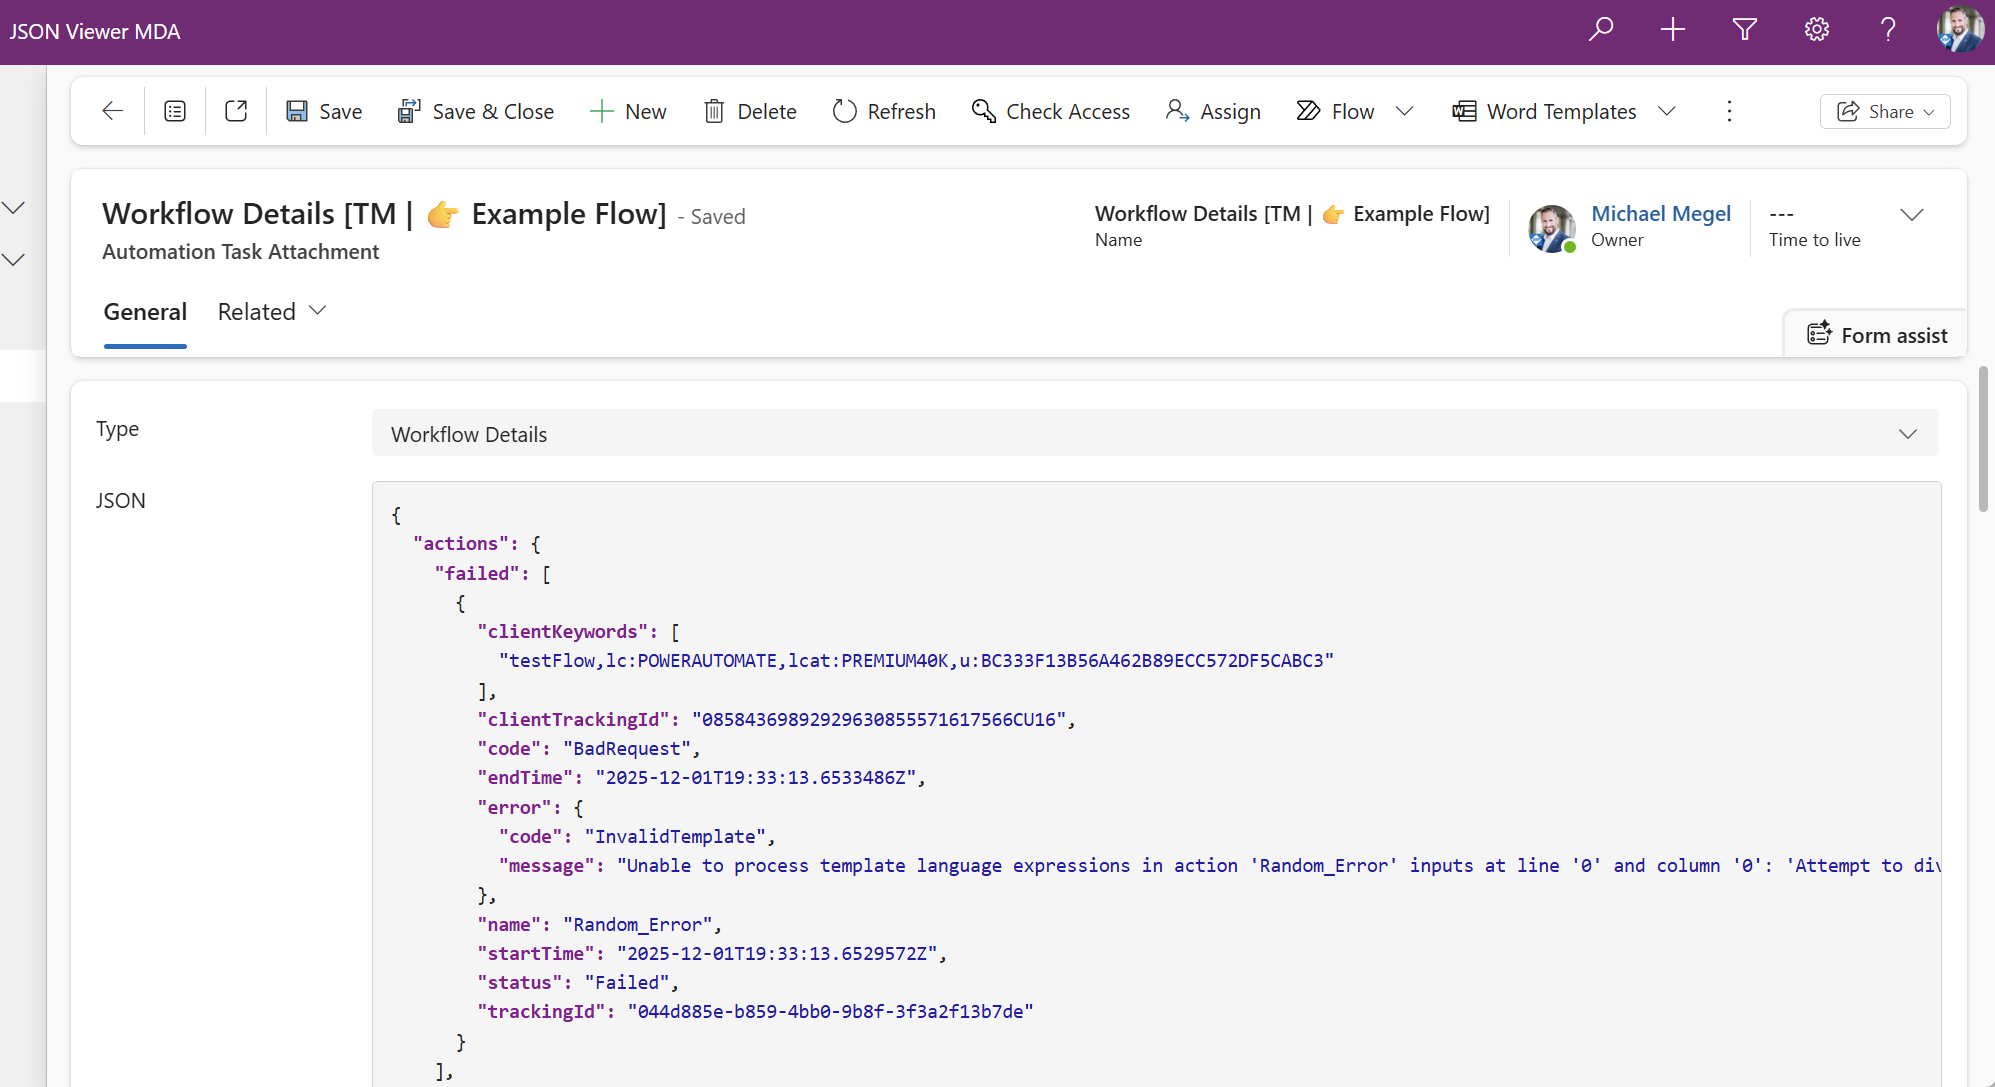Delete the current Workflow Details record
The height and width of the screenshot is (1087, 1995).
[x=750, y=111]
